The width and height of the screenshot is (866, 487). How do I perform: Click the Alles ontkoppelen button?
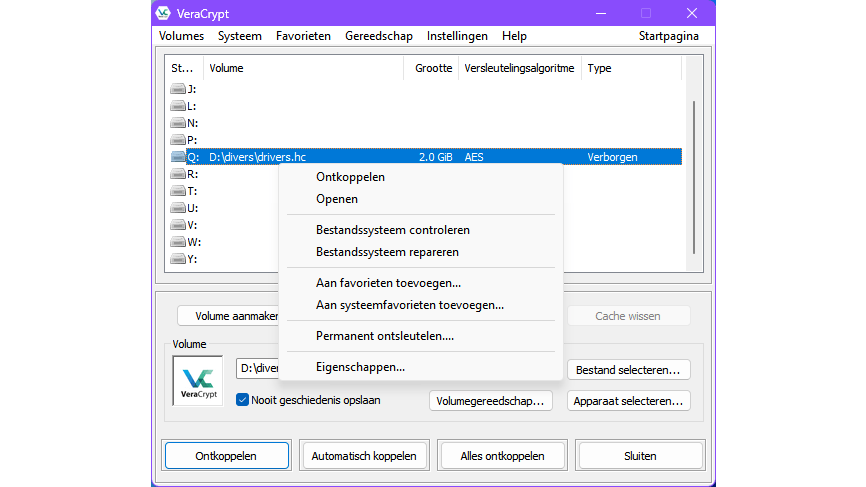(503, 456)
